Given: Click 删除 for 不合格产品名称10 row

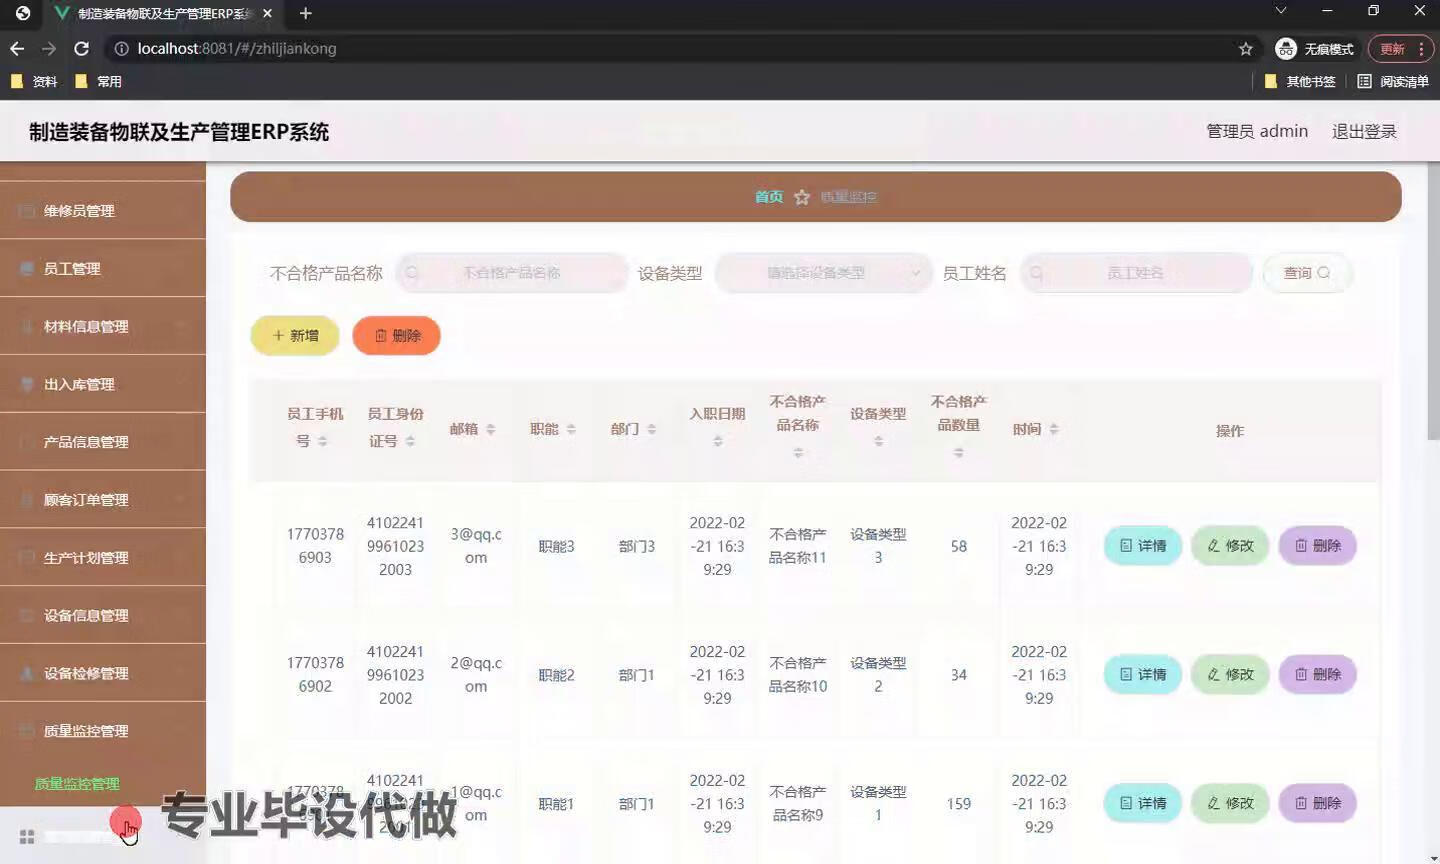Looking at the screenshot, I should coord(1317,675).
